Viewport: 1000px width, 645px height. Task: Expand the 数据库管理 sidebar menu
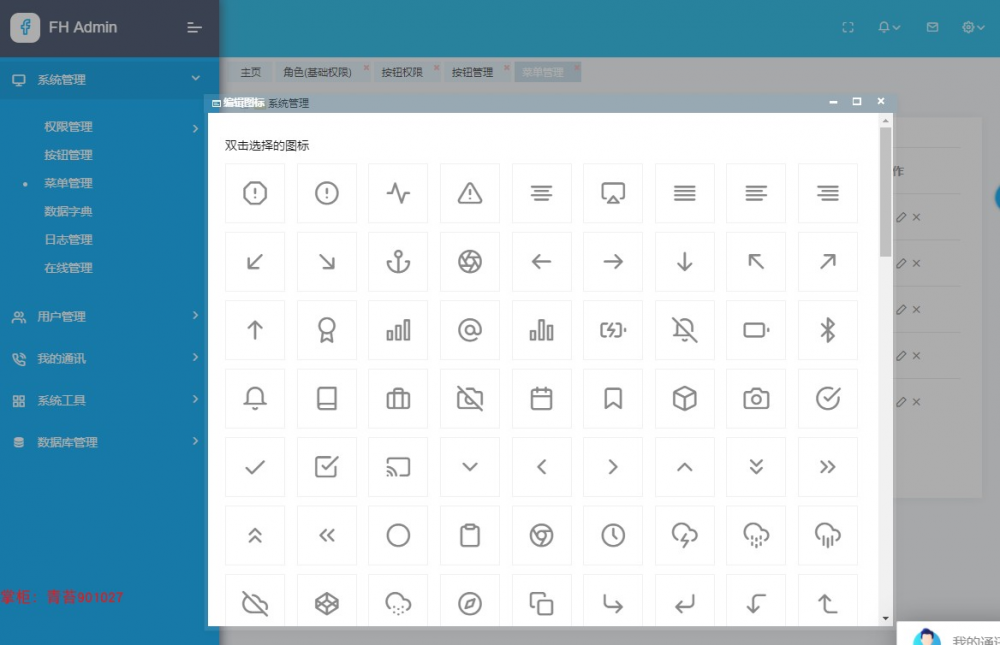tap(70, 441)
